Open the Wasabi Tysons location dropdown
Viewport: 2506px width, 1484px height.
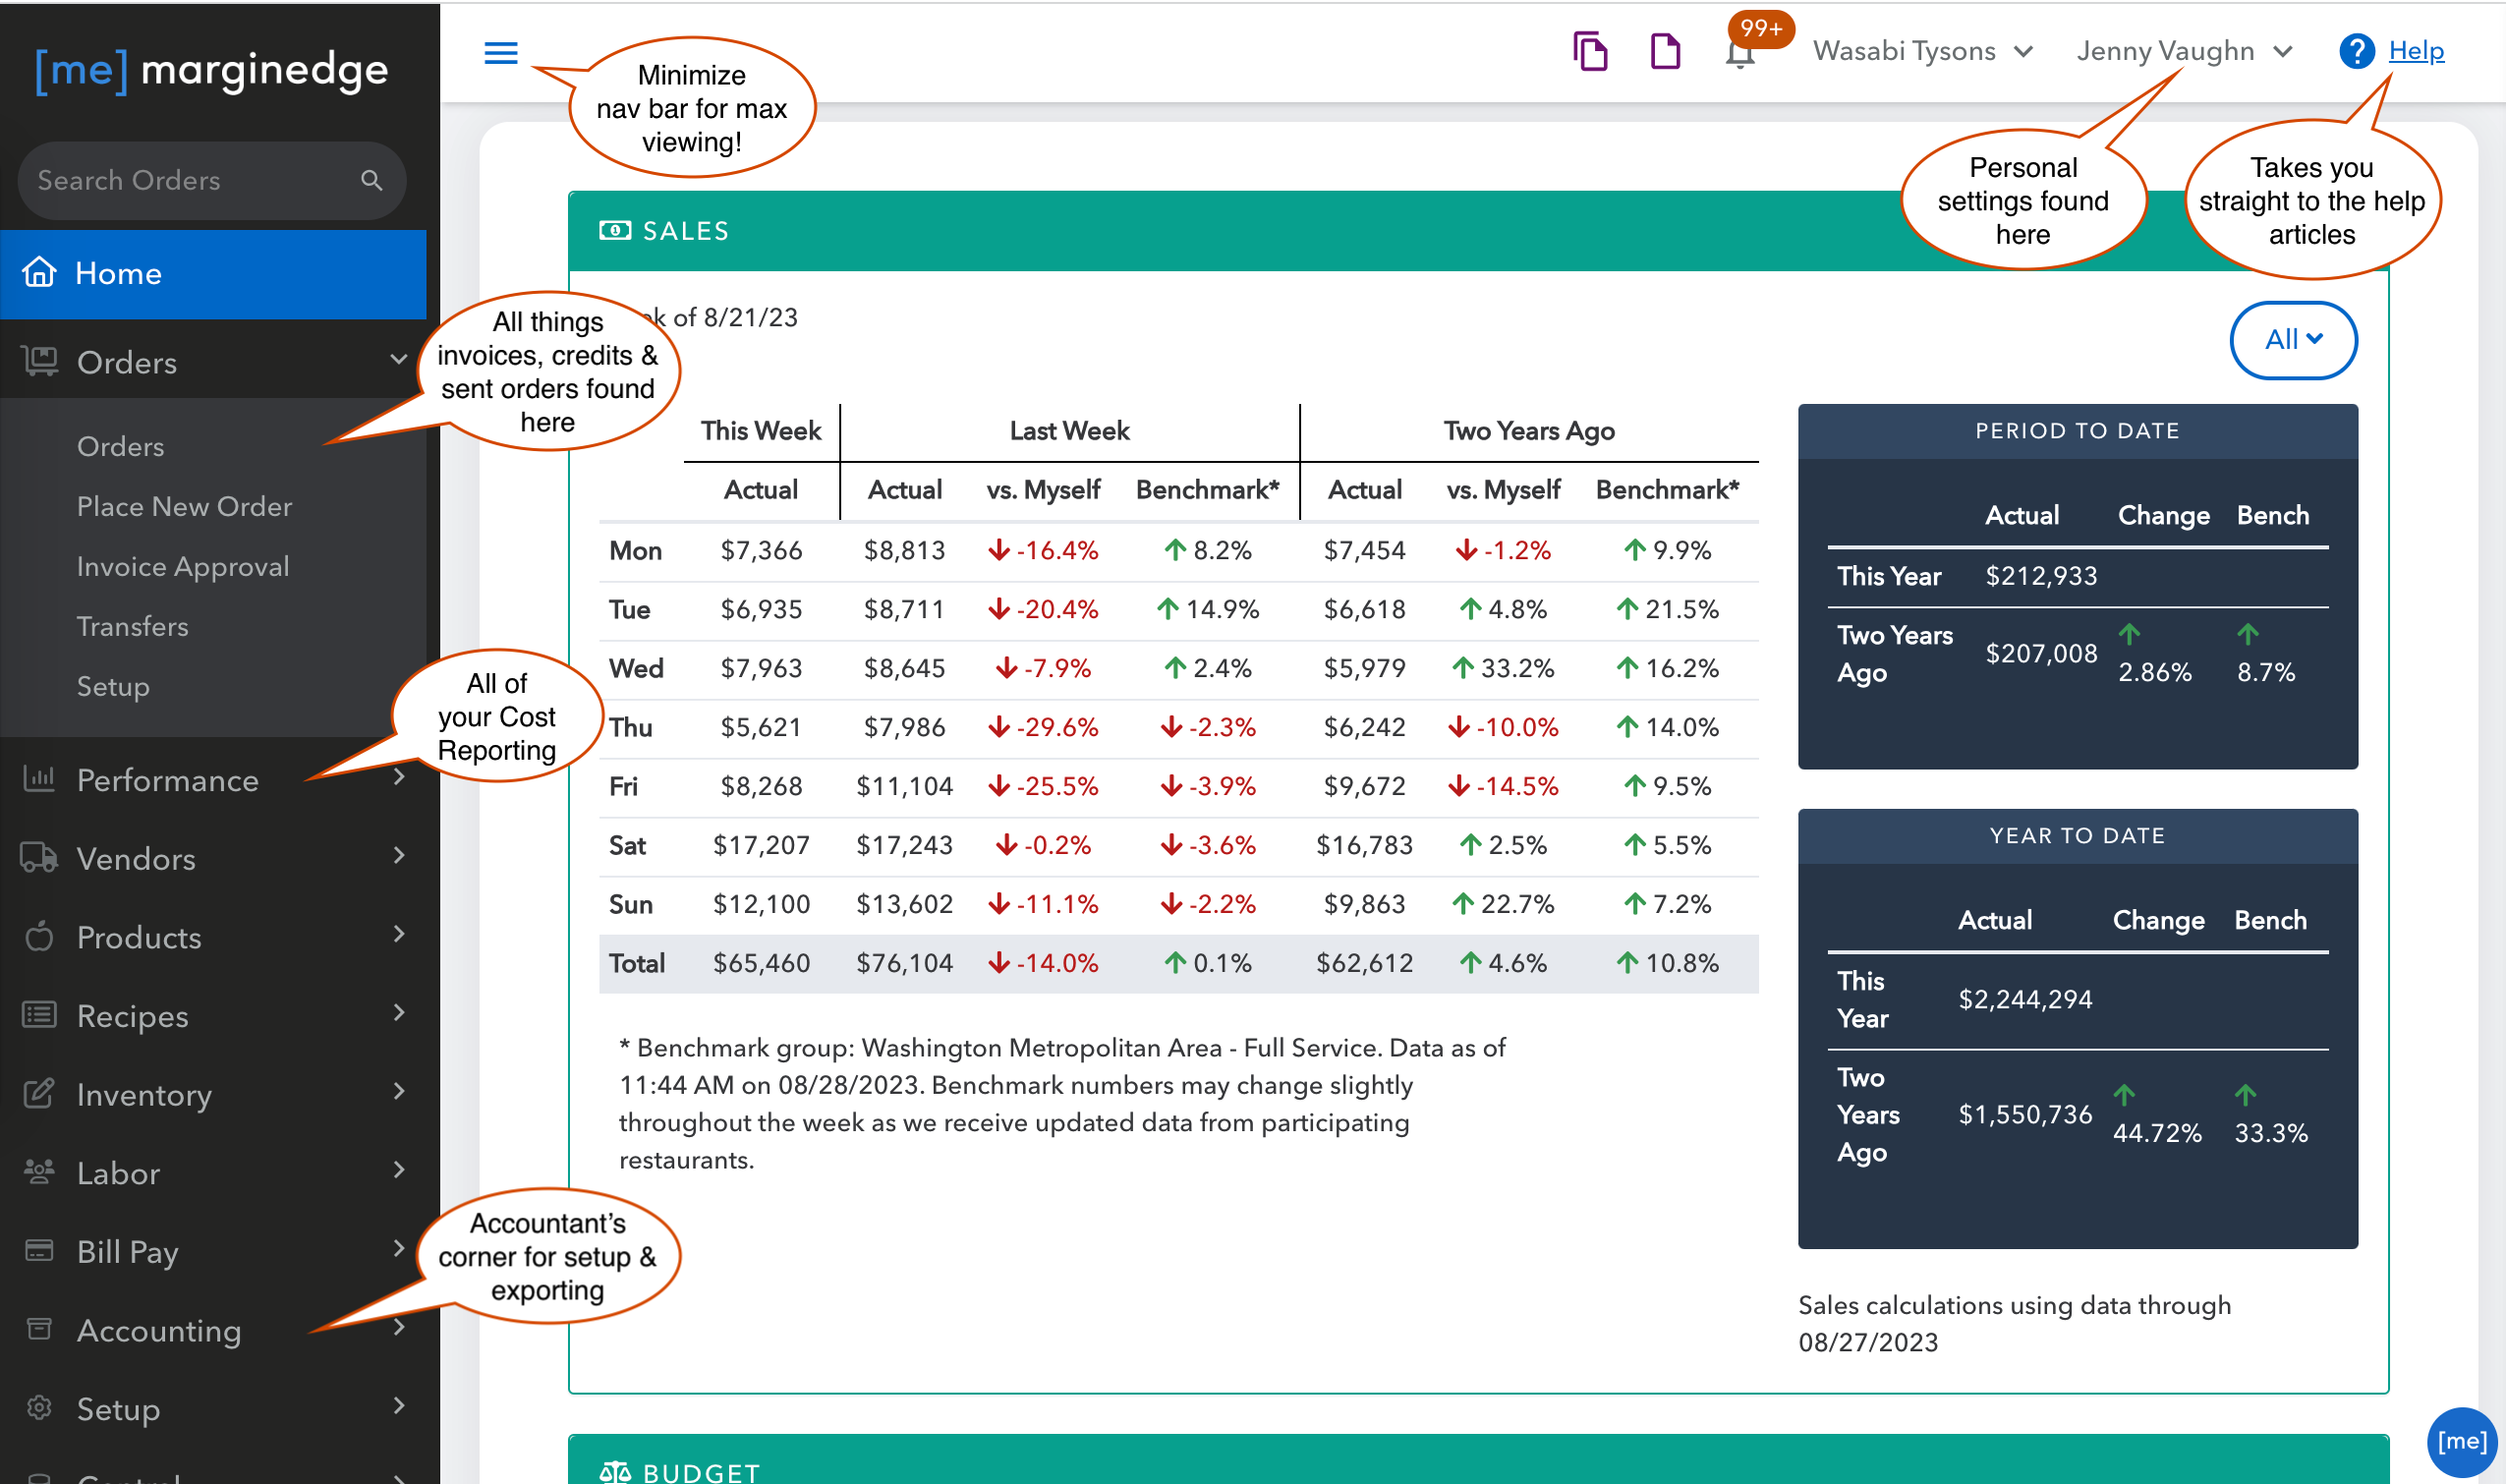point(1921,51)
